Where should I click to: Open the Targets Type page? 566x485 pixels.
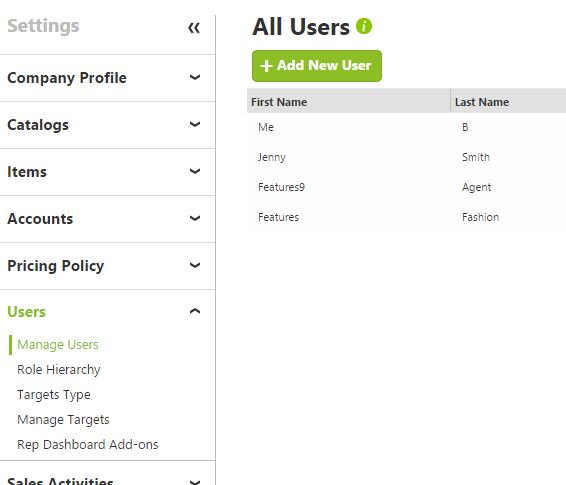click(x=54, y=395)
